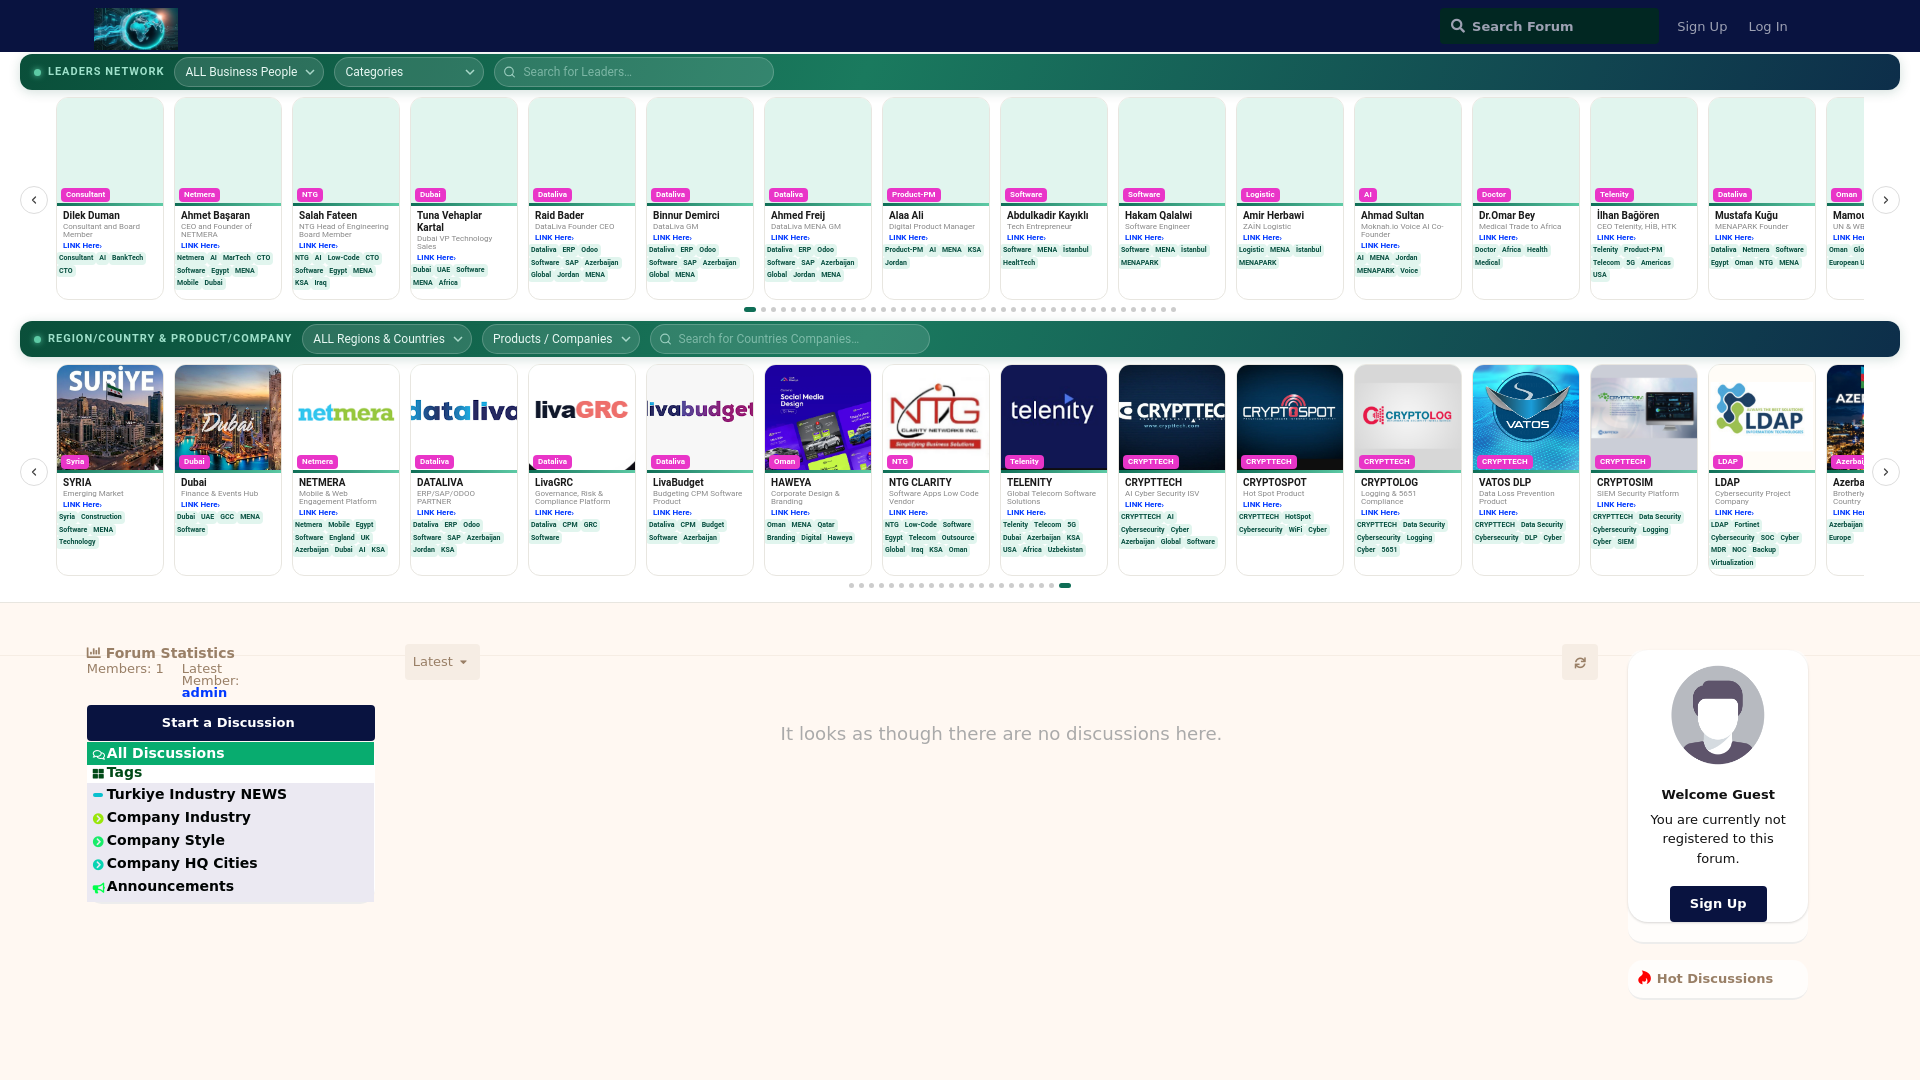This screenshot has width=1920, height=1080.
Task: Click Raid Bader's name on leader card
Action: point(559,216)
